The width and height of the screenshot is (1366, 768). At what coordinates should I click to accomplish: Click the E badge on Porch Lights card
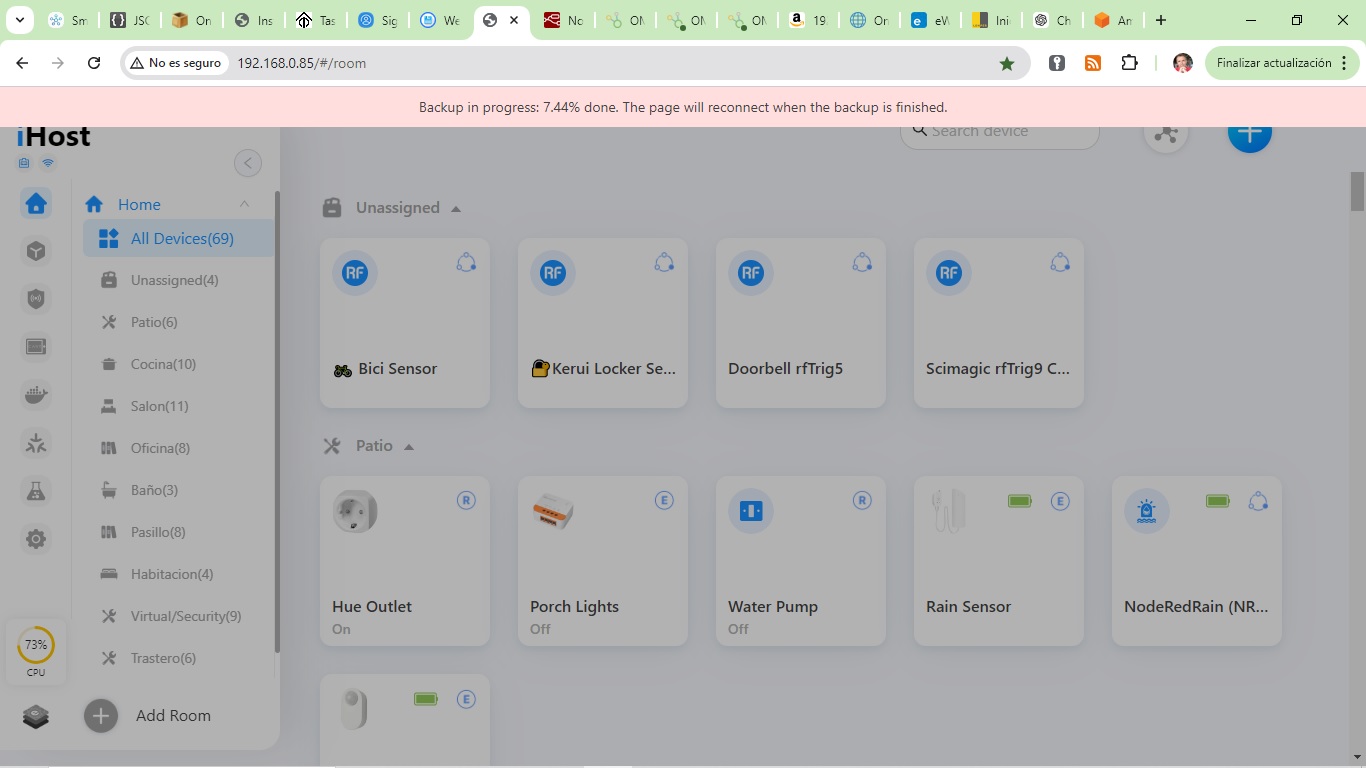click(664, 500)
